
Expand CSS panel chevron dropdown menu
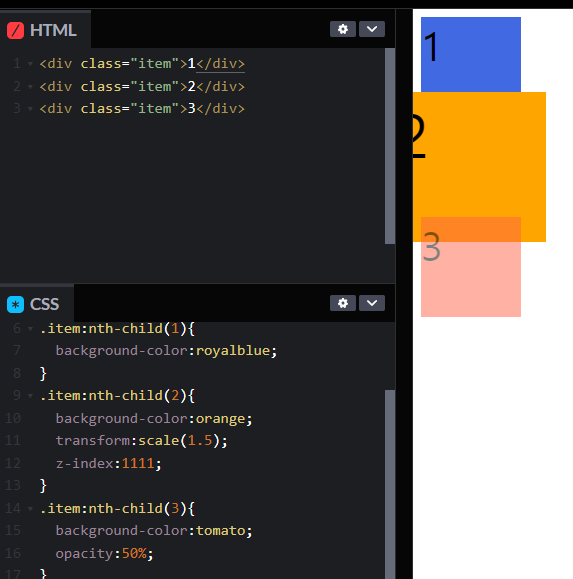[x=372, y=303]
